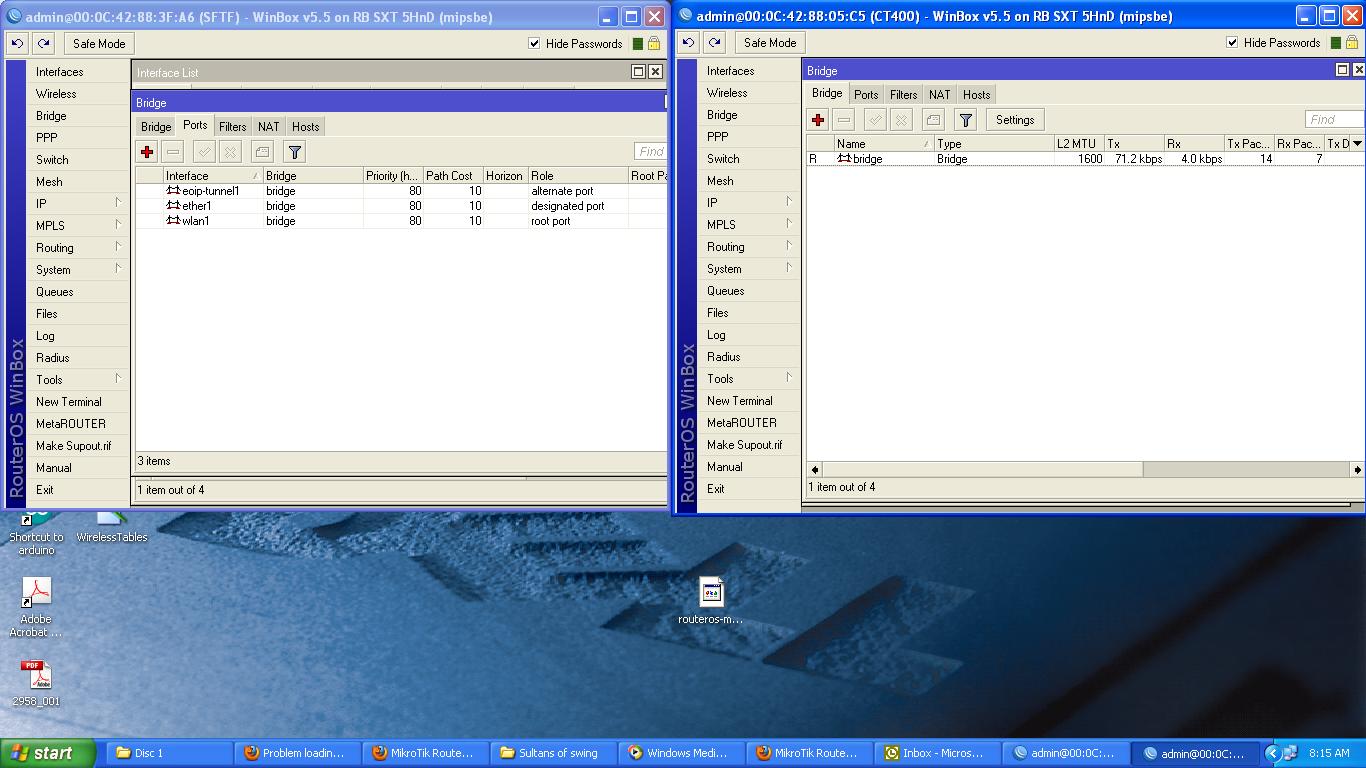Select ether1 row in SFTF ports list
Image resolution: width=1366 pixels, height=768 pixels.
pyautogui.click(x=400, y=206)
